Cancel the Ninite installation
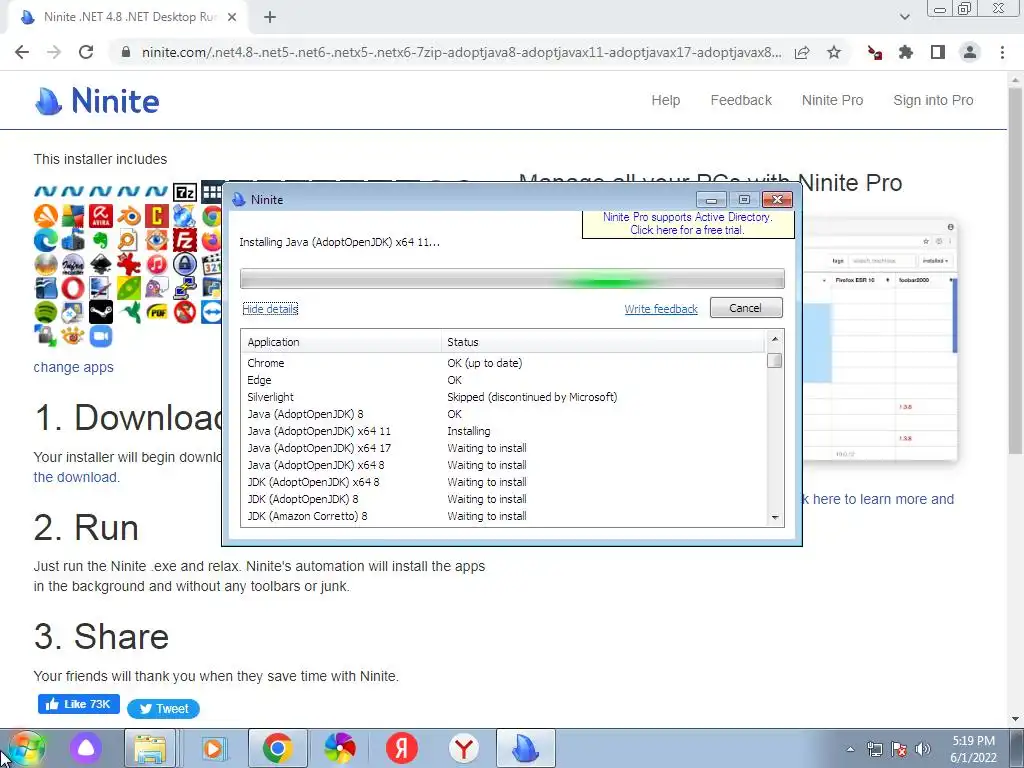 click(746, 308)
